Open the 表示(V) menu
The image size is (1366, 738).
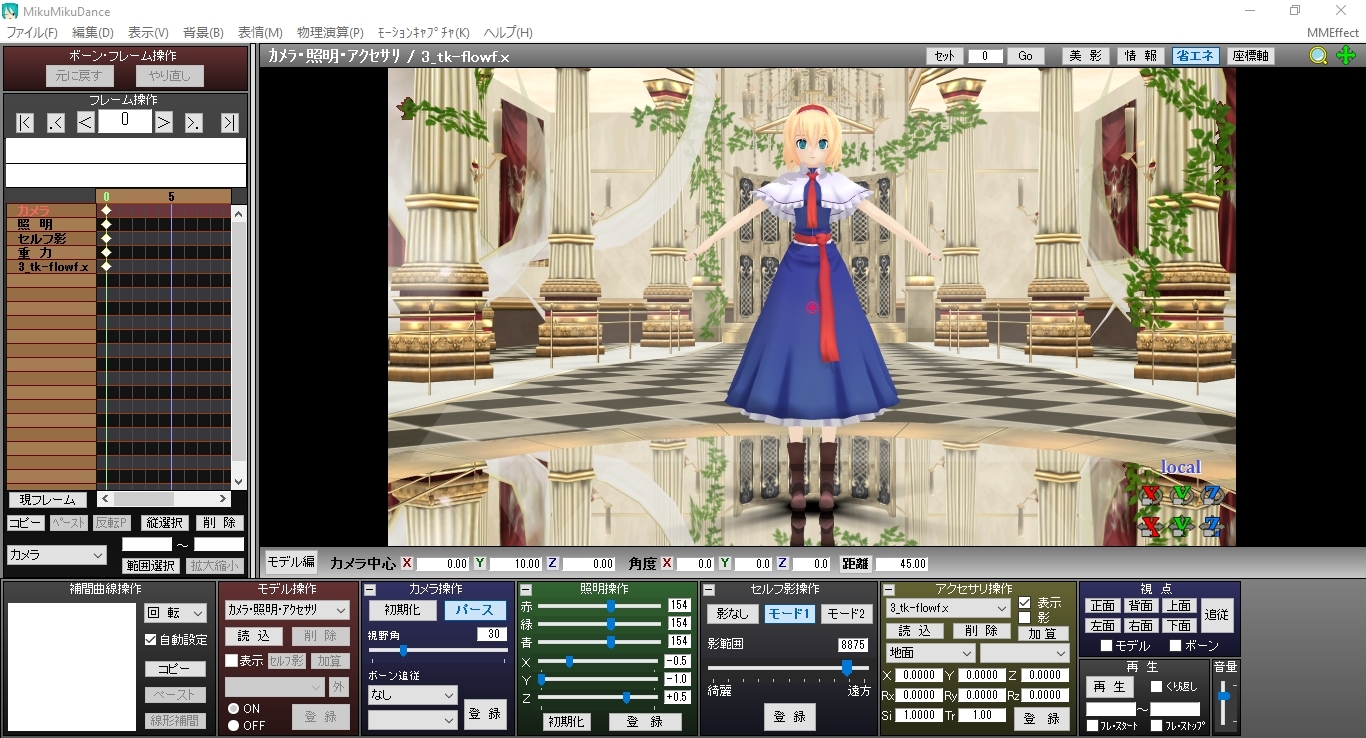(148, 33)
